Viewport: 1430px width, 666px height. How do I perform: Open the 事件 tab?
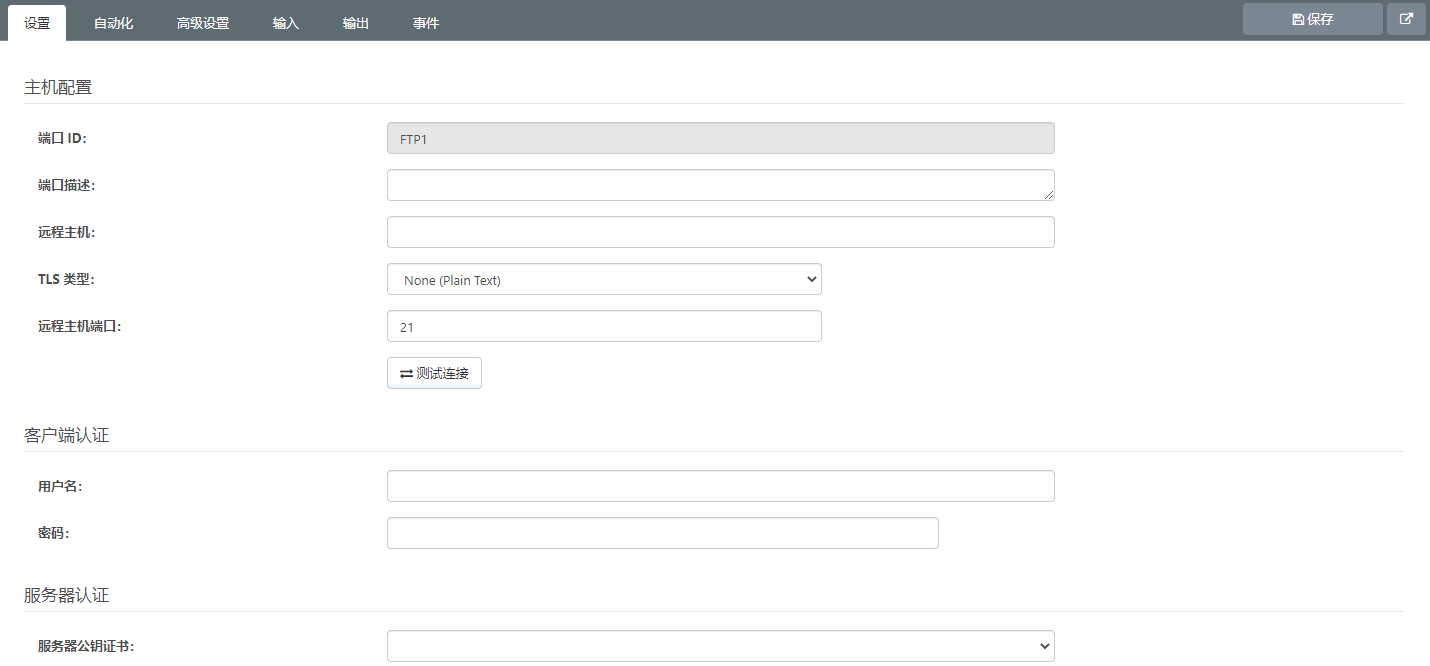(426, 23)
